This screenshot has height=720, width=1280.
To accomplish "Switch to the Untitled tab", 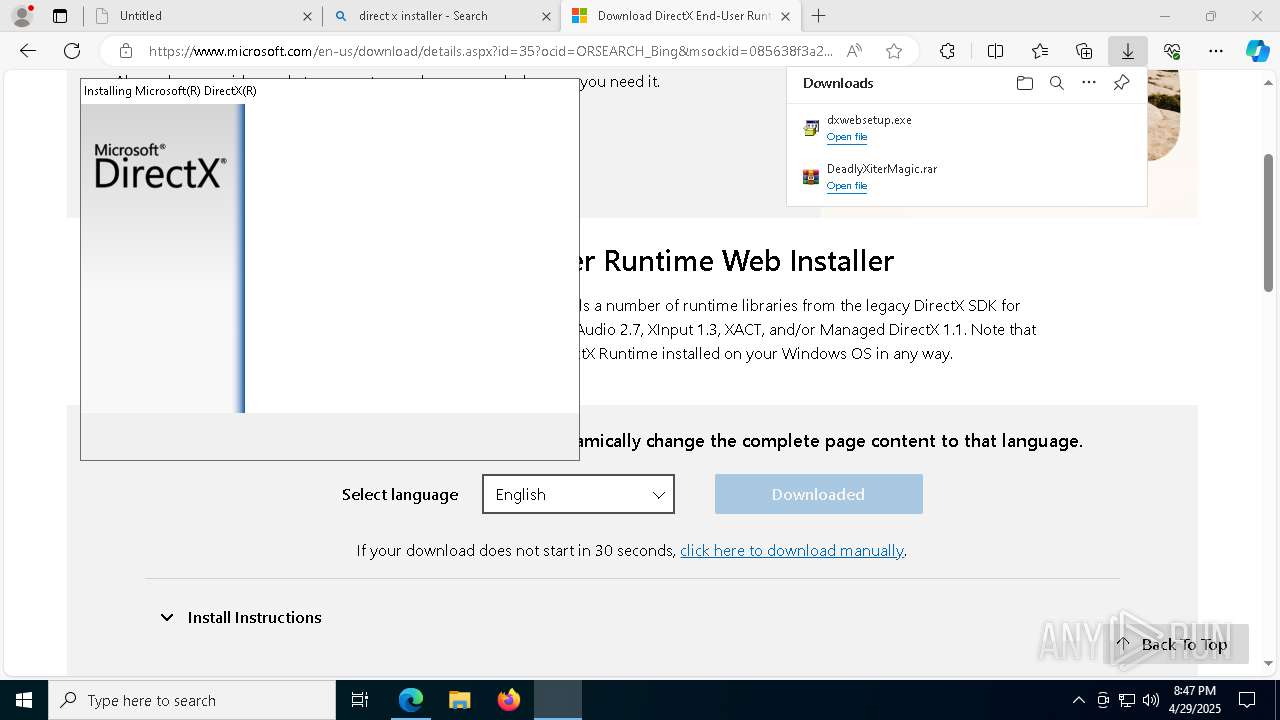I will click(x=202, y=16).
